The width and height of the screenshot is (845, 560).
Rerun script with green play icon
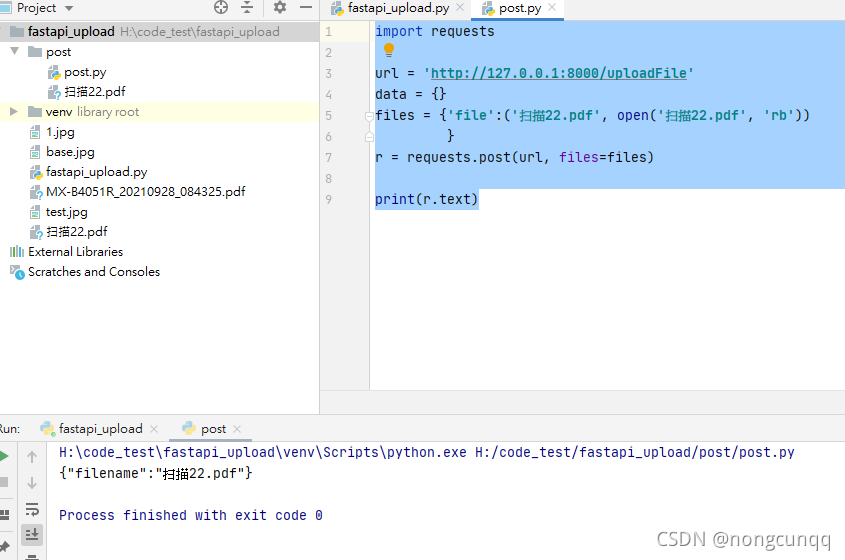(x=4, y=456)
